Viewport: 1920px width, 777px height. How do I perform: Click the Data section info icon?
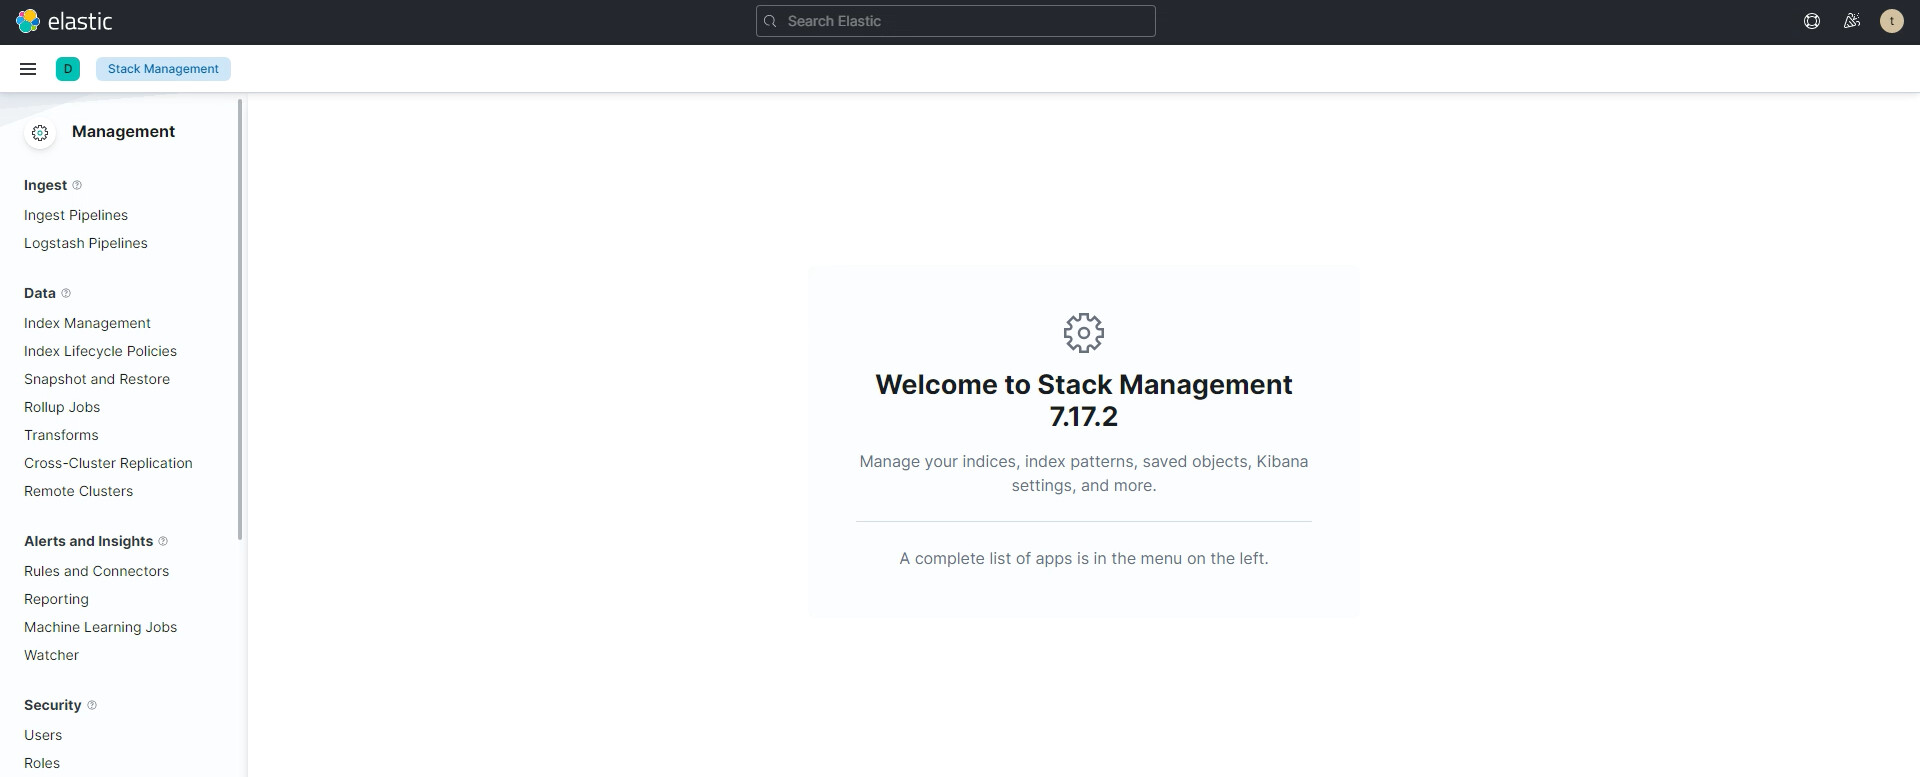tap(66, 293)
